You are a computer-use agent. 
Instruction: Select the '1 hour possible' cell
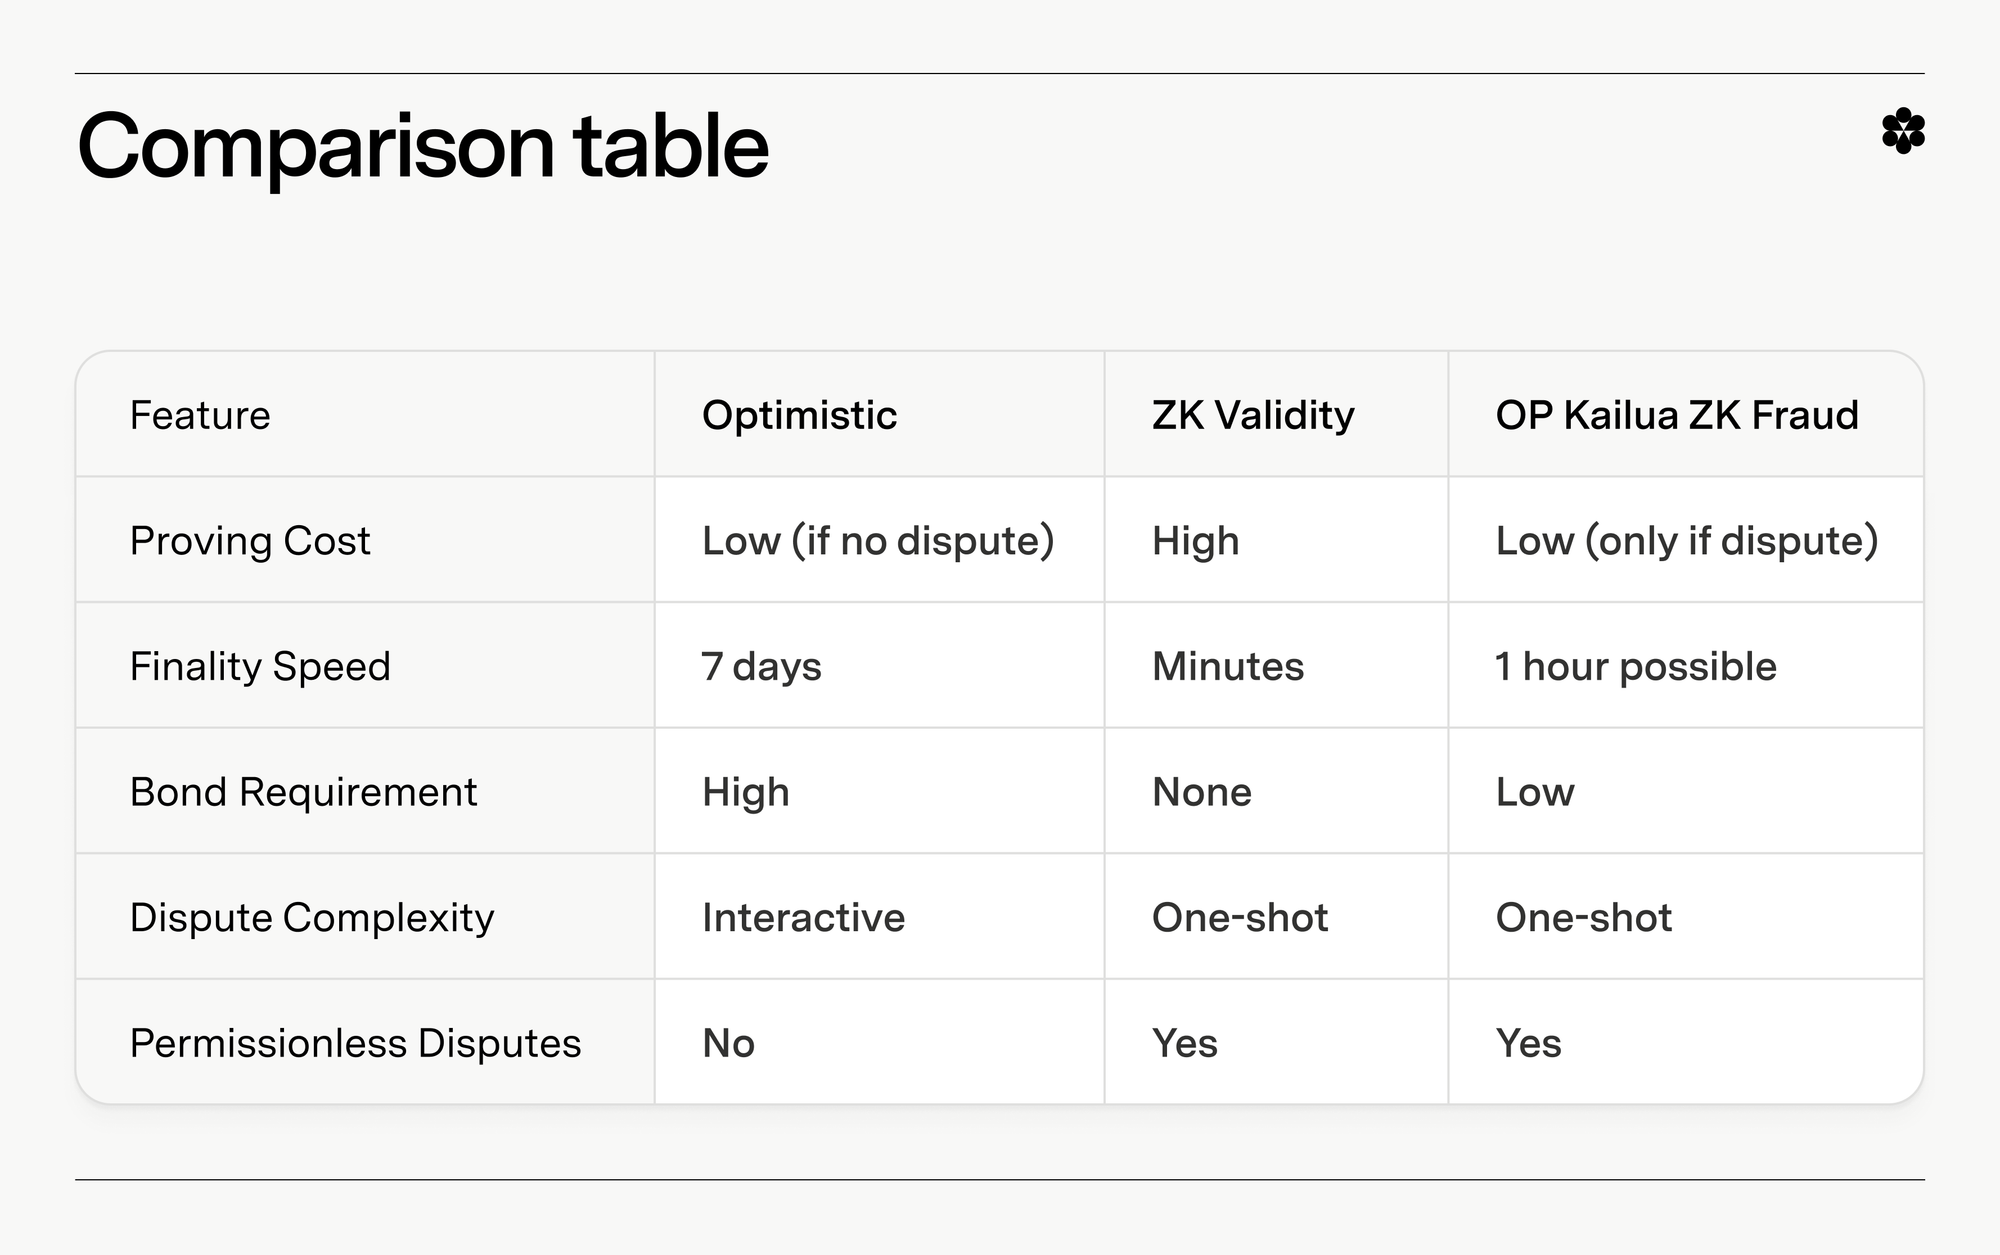point(1636,667)
